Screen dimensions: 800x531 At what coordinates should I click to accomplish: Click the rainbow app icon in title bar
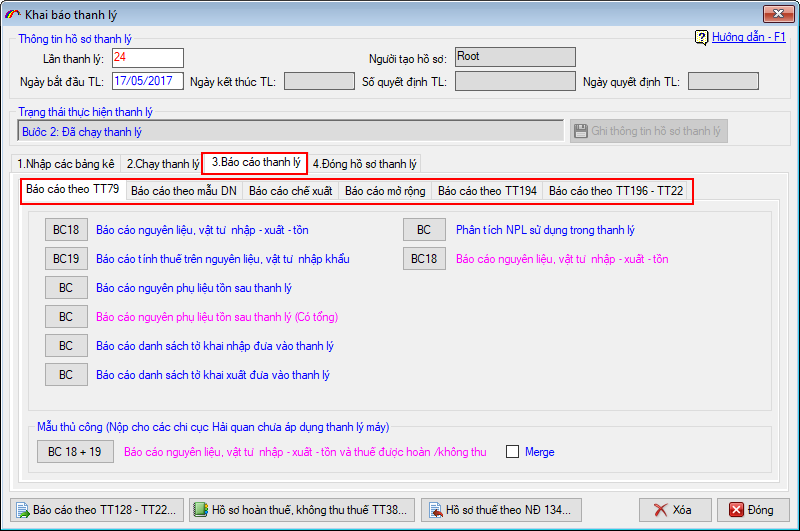pyautogui.click(x=12, y=15)
